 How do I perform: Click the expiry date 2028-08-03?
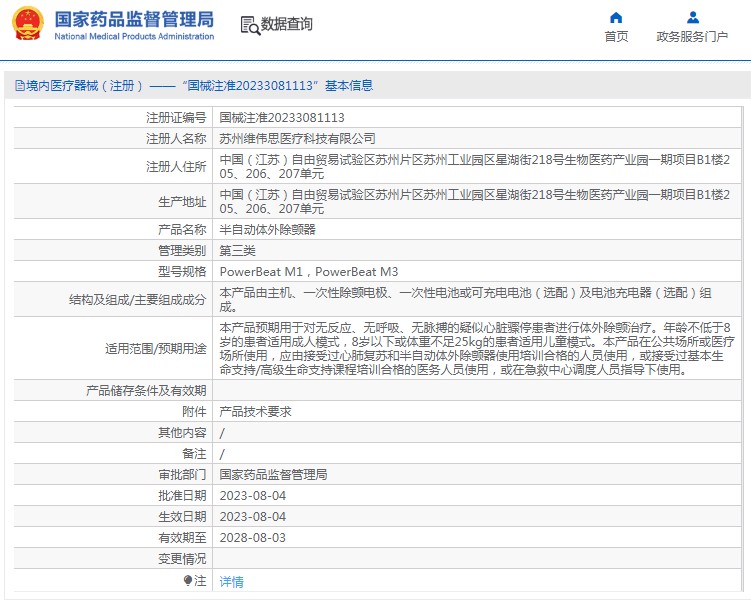(252, 537)
